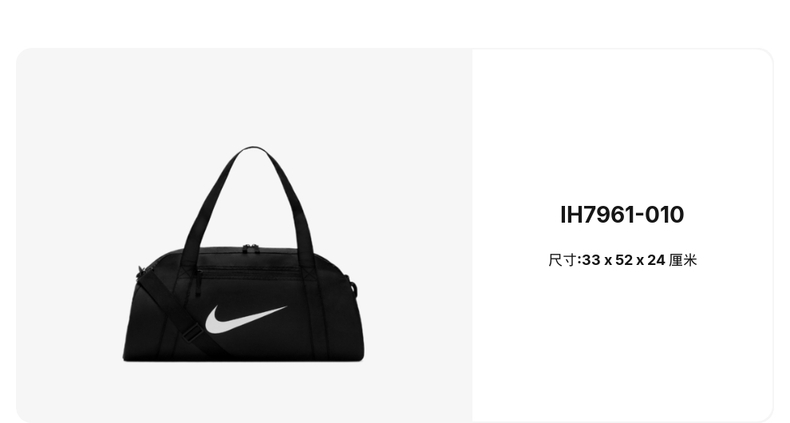Click the shoulder strap buckle
Viewport: 790px width, 423px height.
pos(190,334)
